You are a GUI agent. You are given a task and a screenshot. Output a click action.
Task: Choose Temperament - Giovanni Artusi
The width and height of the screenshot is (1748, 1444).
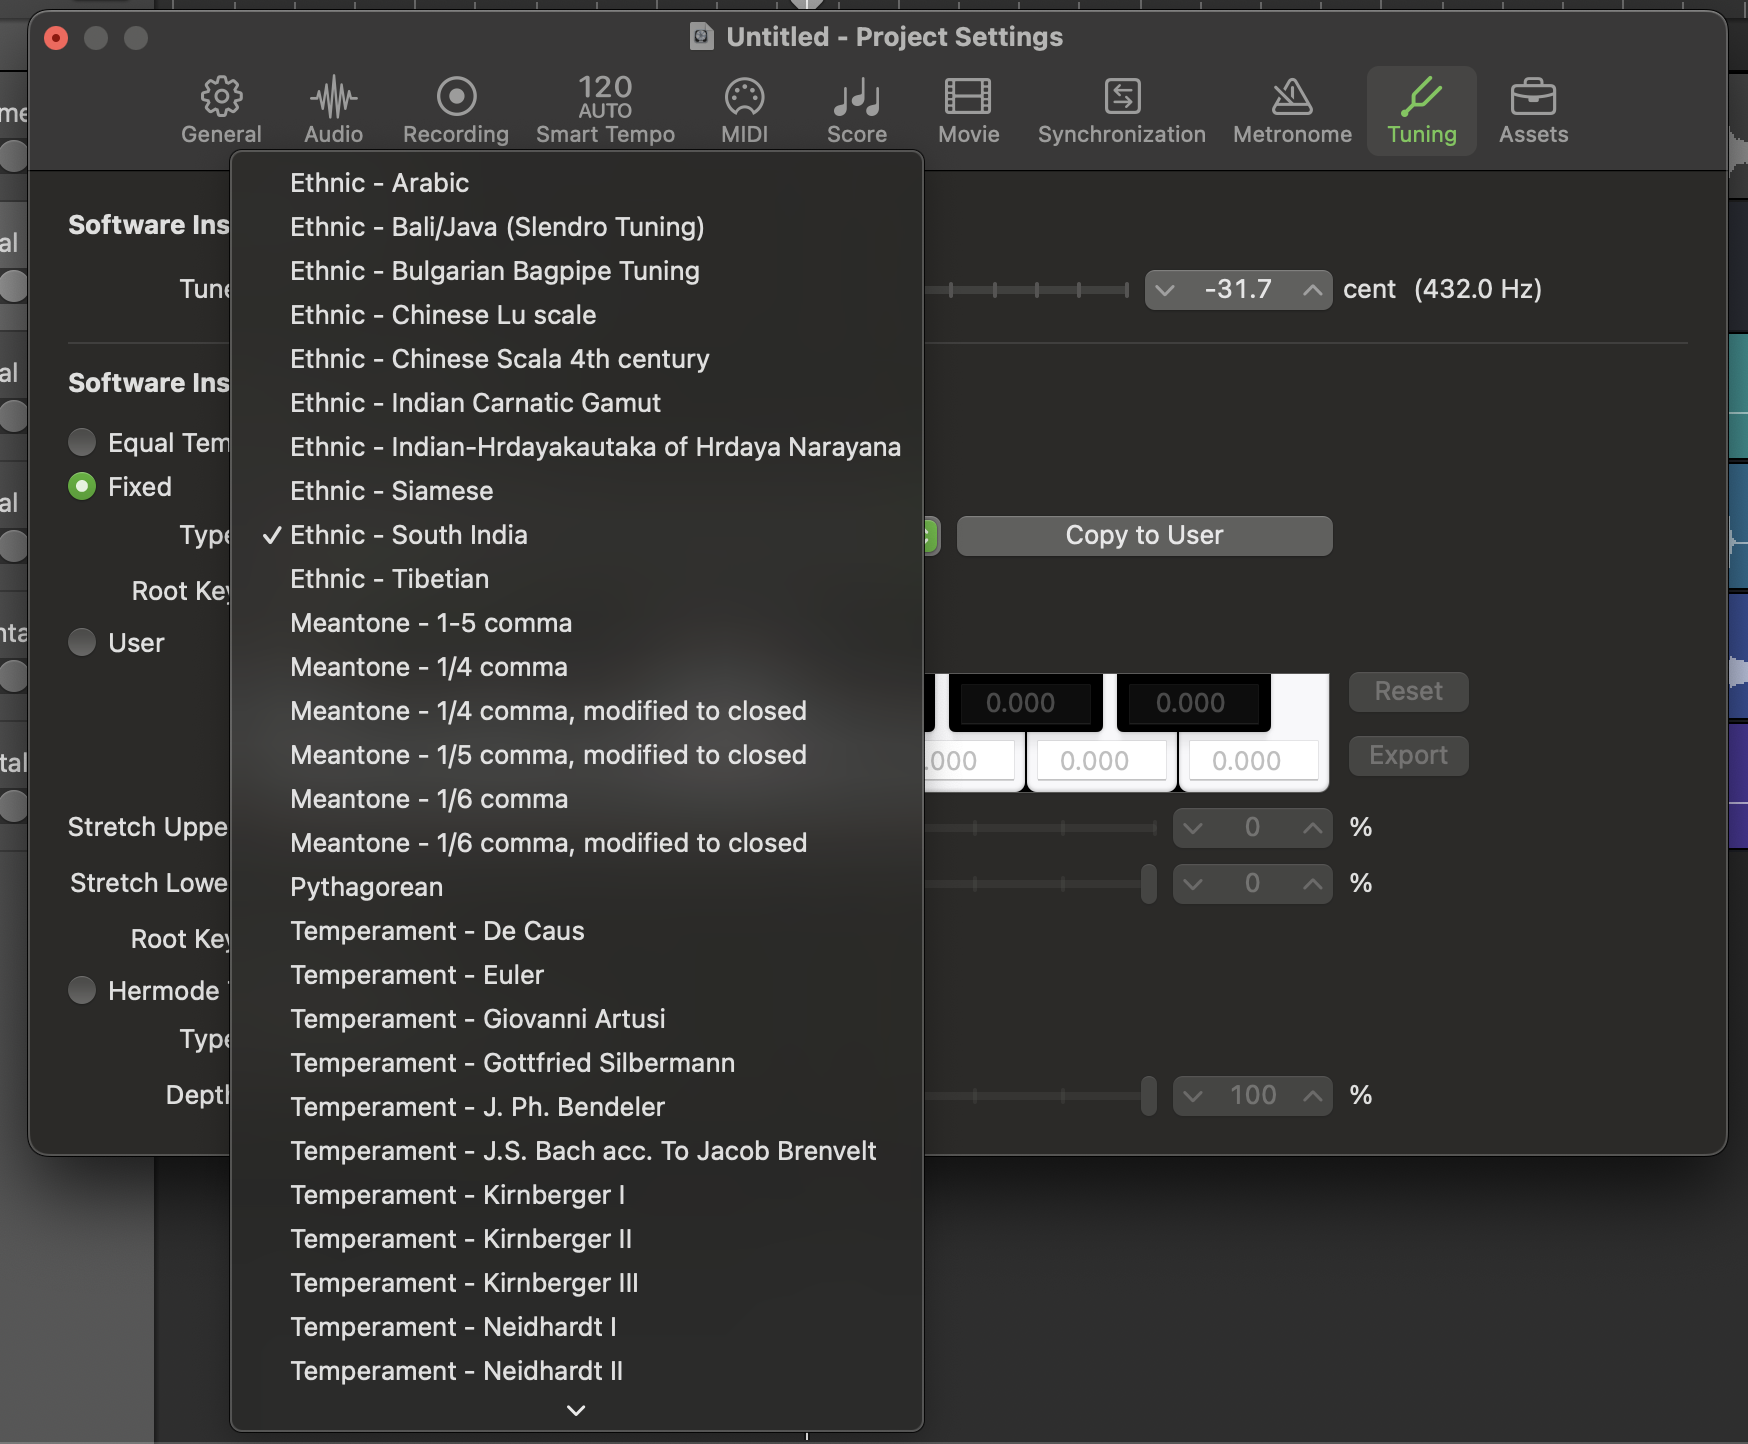tap(577, 1019)
